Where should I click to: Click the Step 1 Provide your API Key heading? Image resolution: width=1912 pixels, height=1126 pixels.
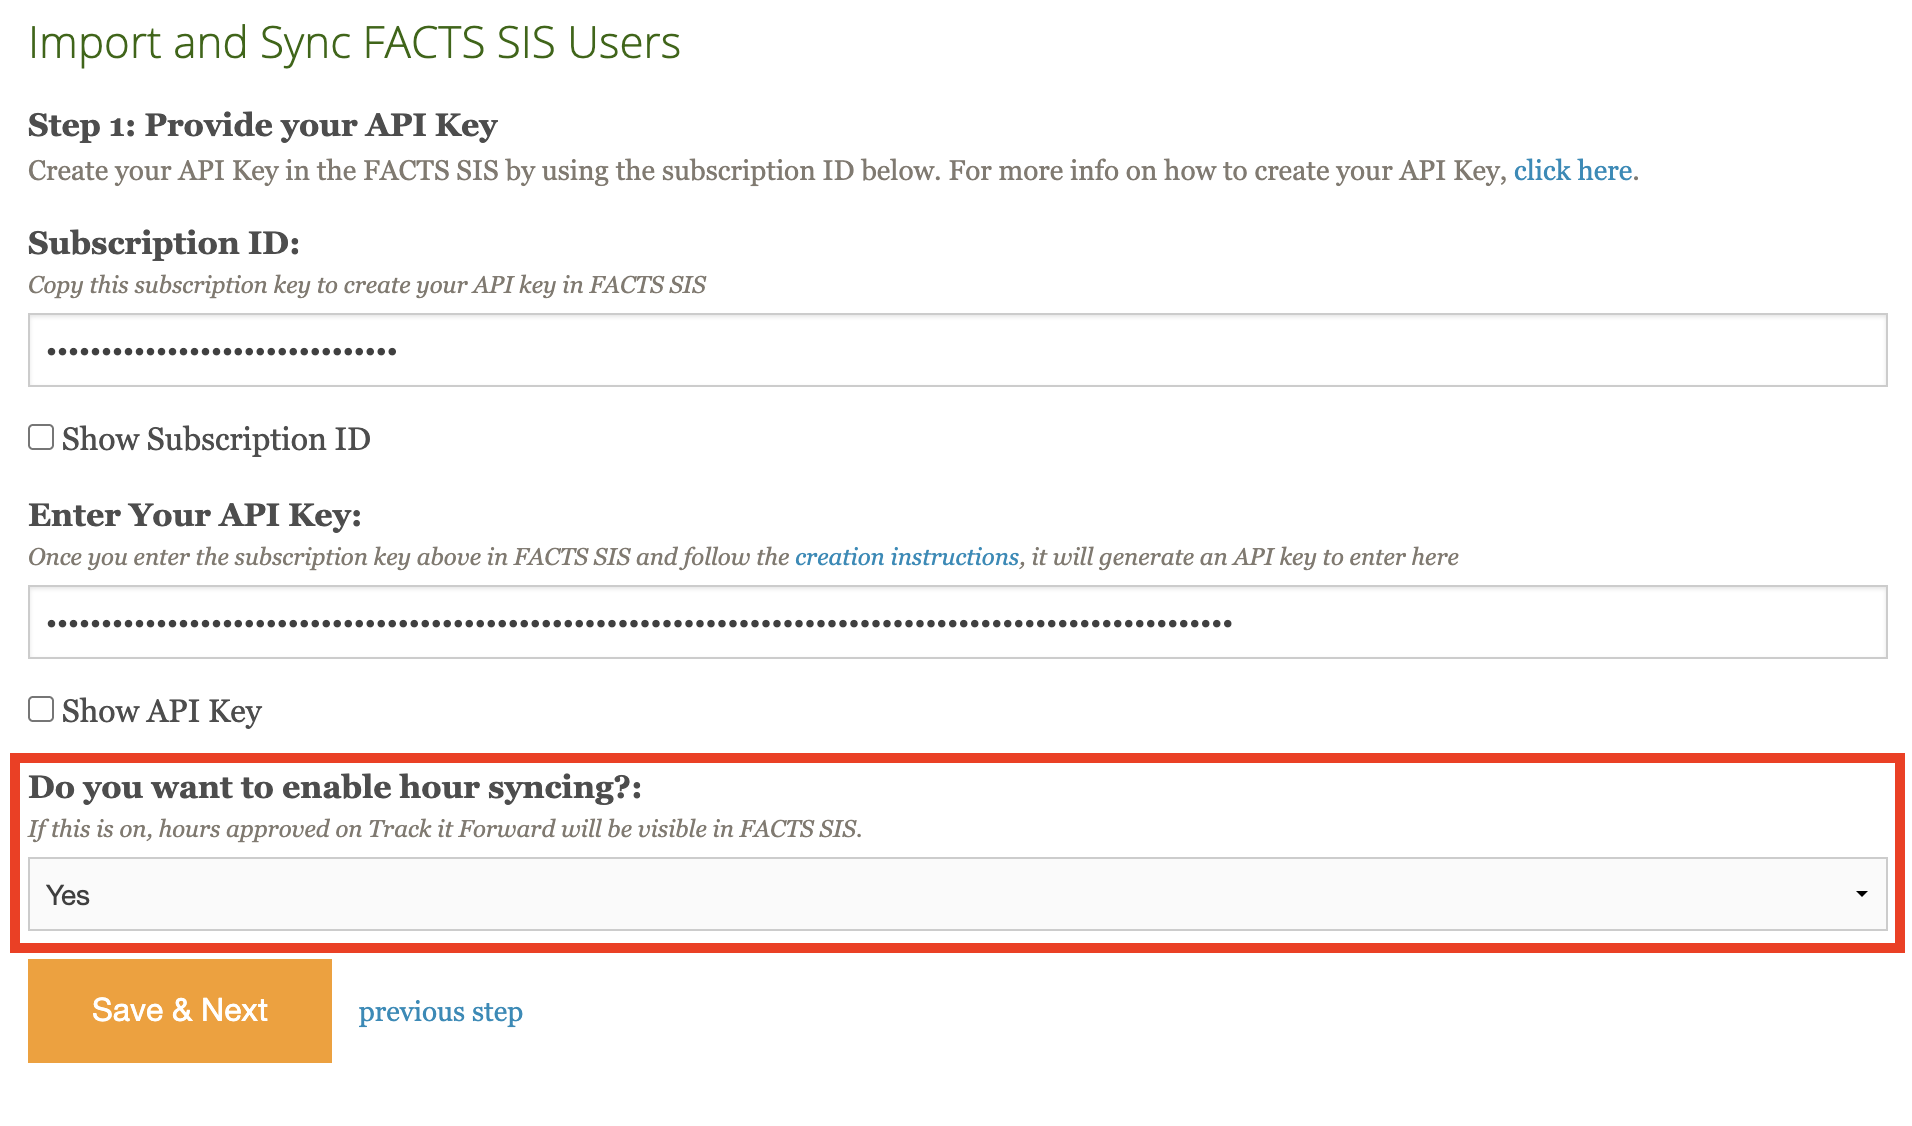pos(262,125)
